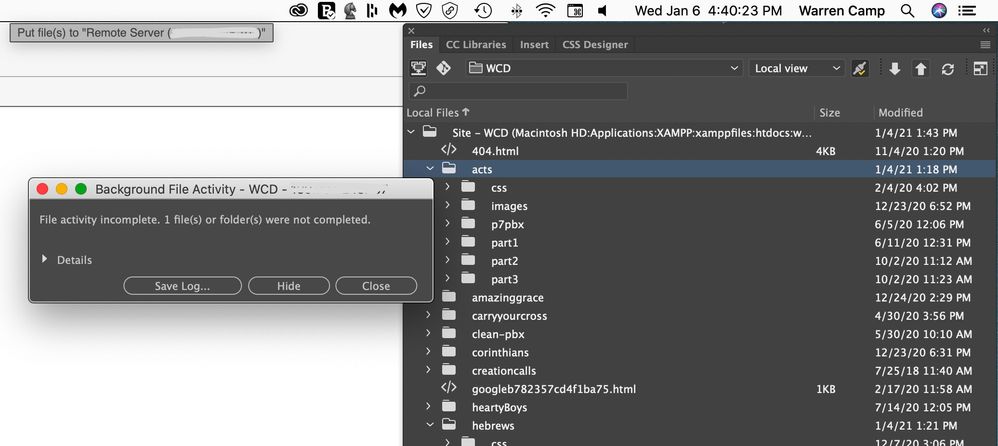The image size is (998, 446).
Task: Collapse the hebrews folder
Action: click(x=430, y=424)
